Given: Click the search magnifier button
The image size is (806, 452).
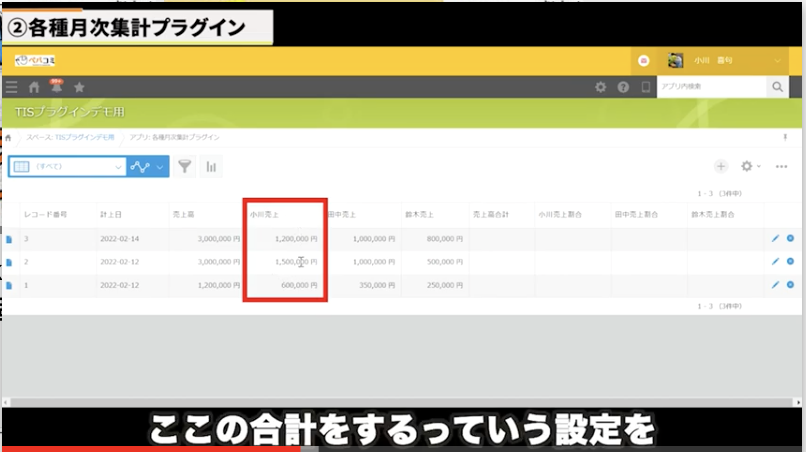Looking at the screenshot, I should pos(777,88).
